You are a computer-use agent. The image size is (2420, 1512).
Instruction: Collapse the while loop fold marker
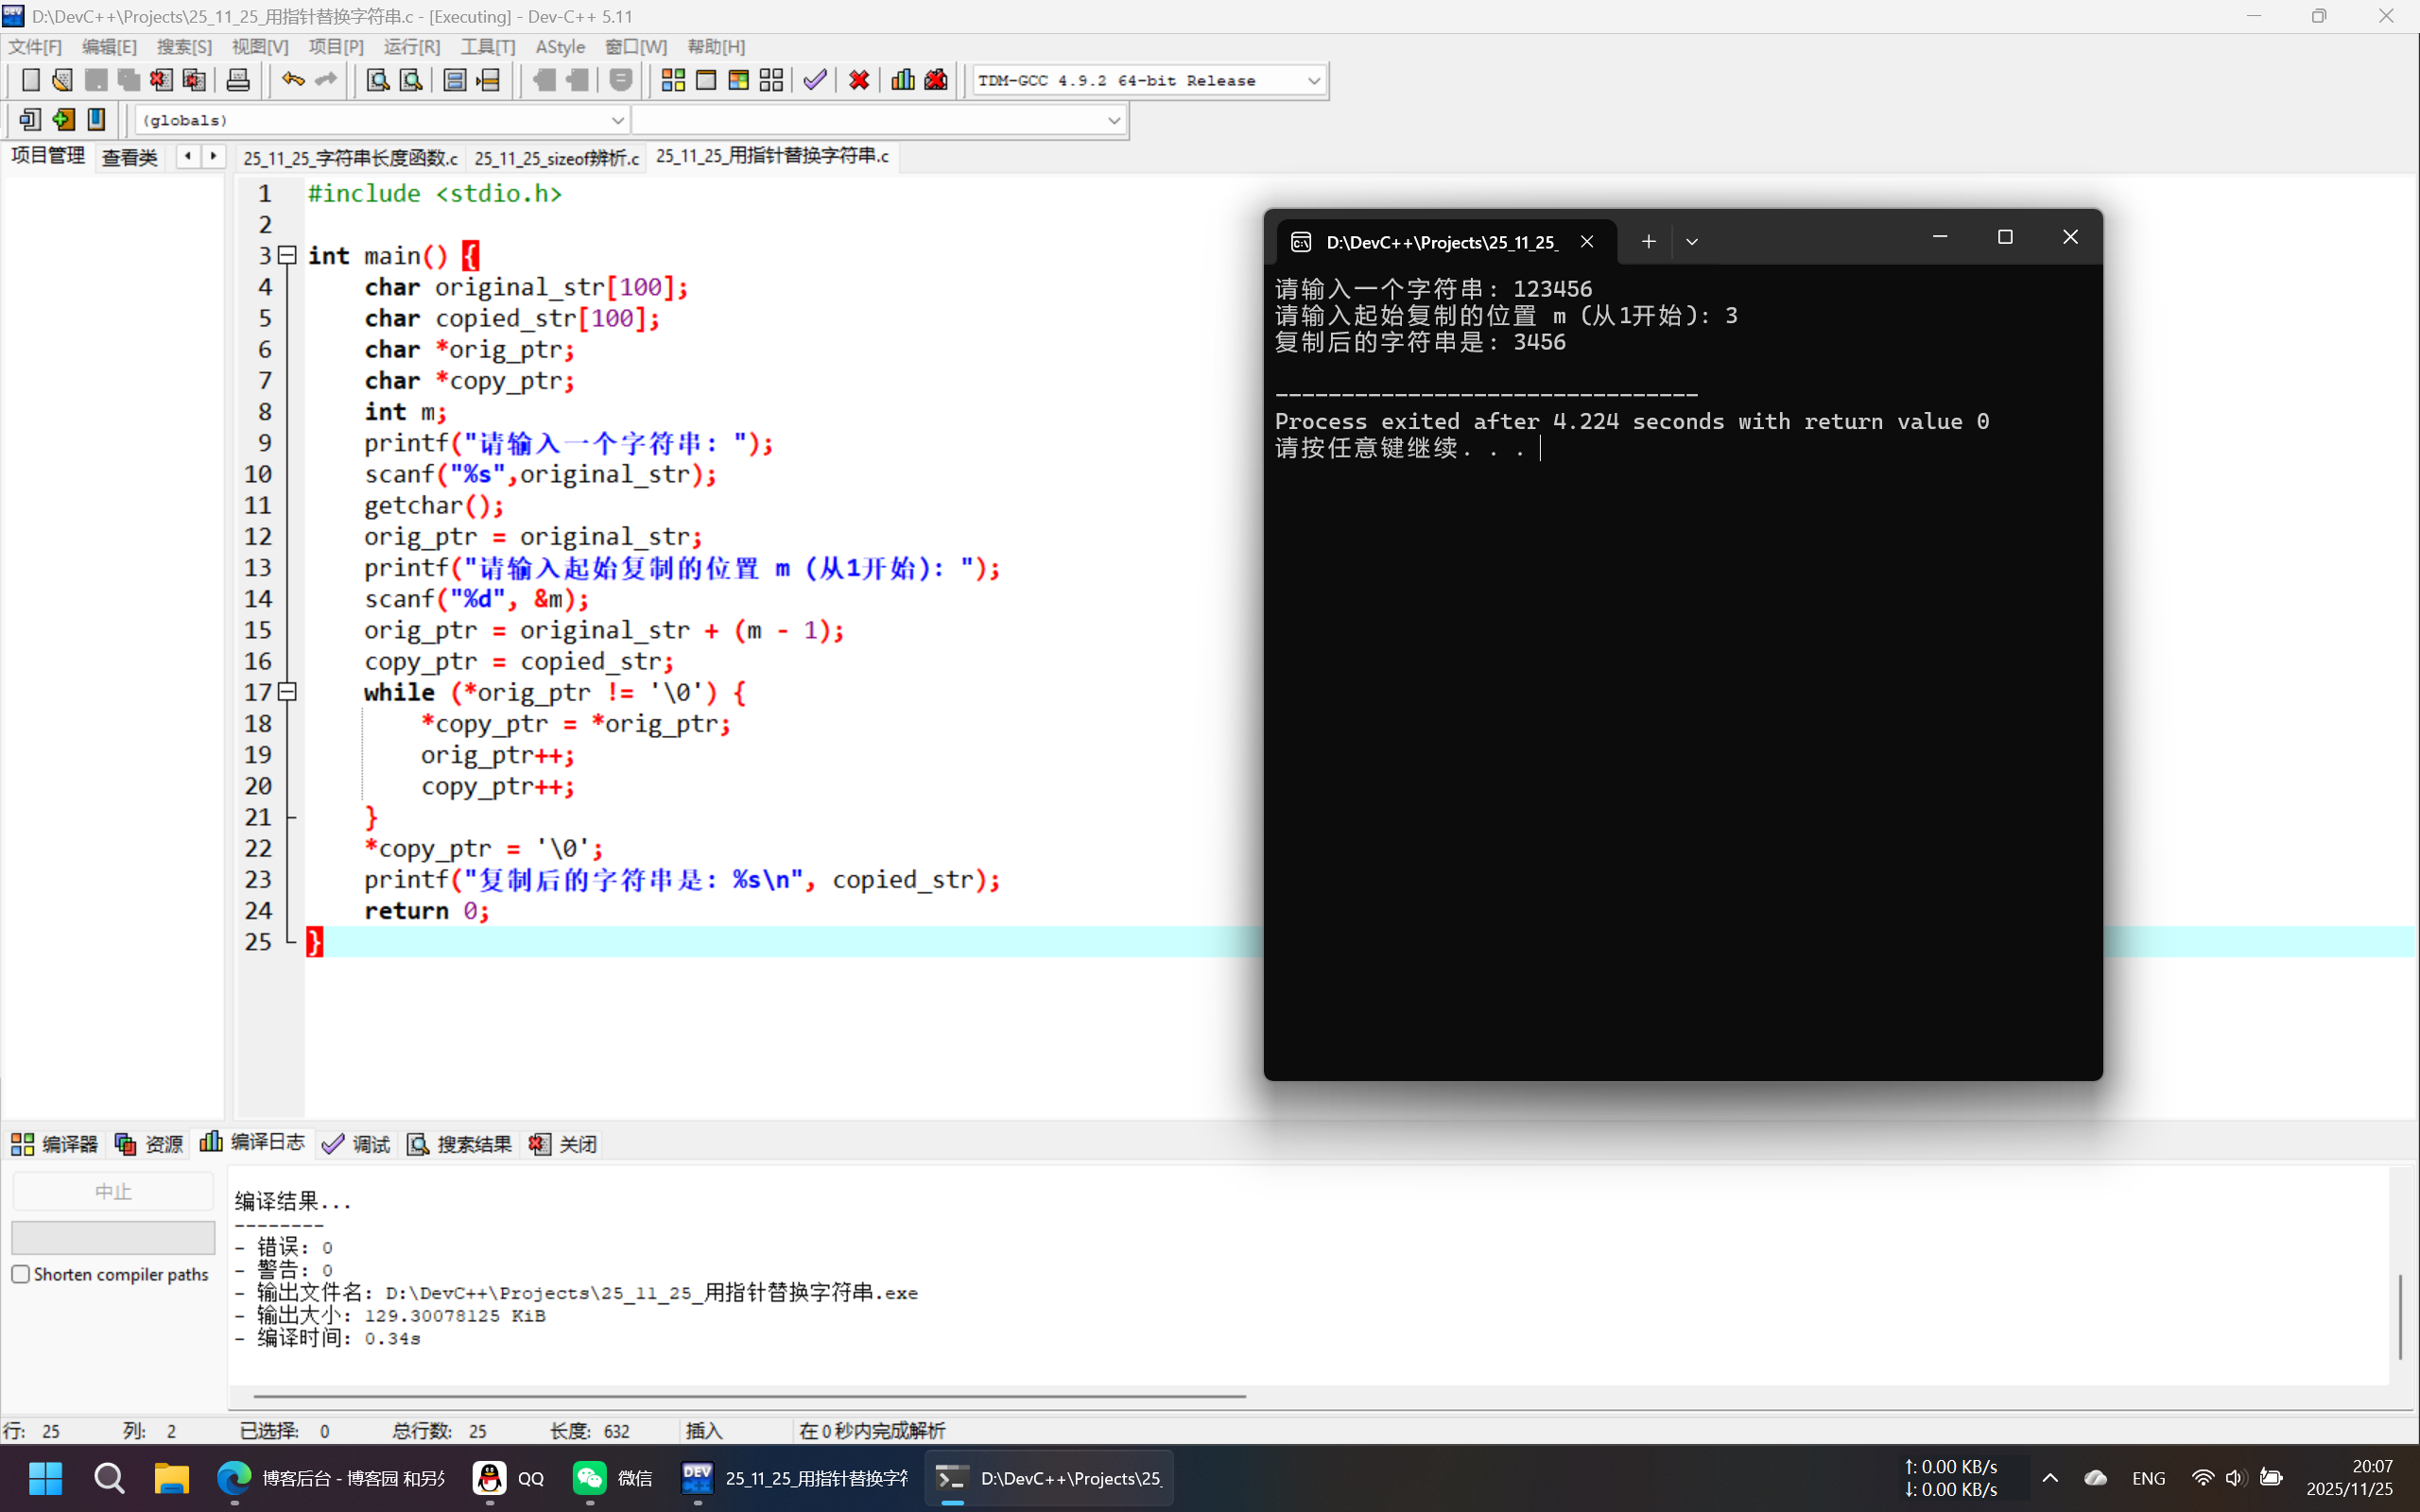coord(287,692)
